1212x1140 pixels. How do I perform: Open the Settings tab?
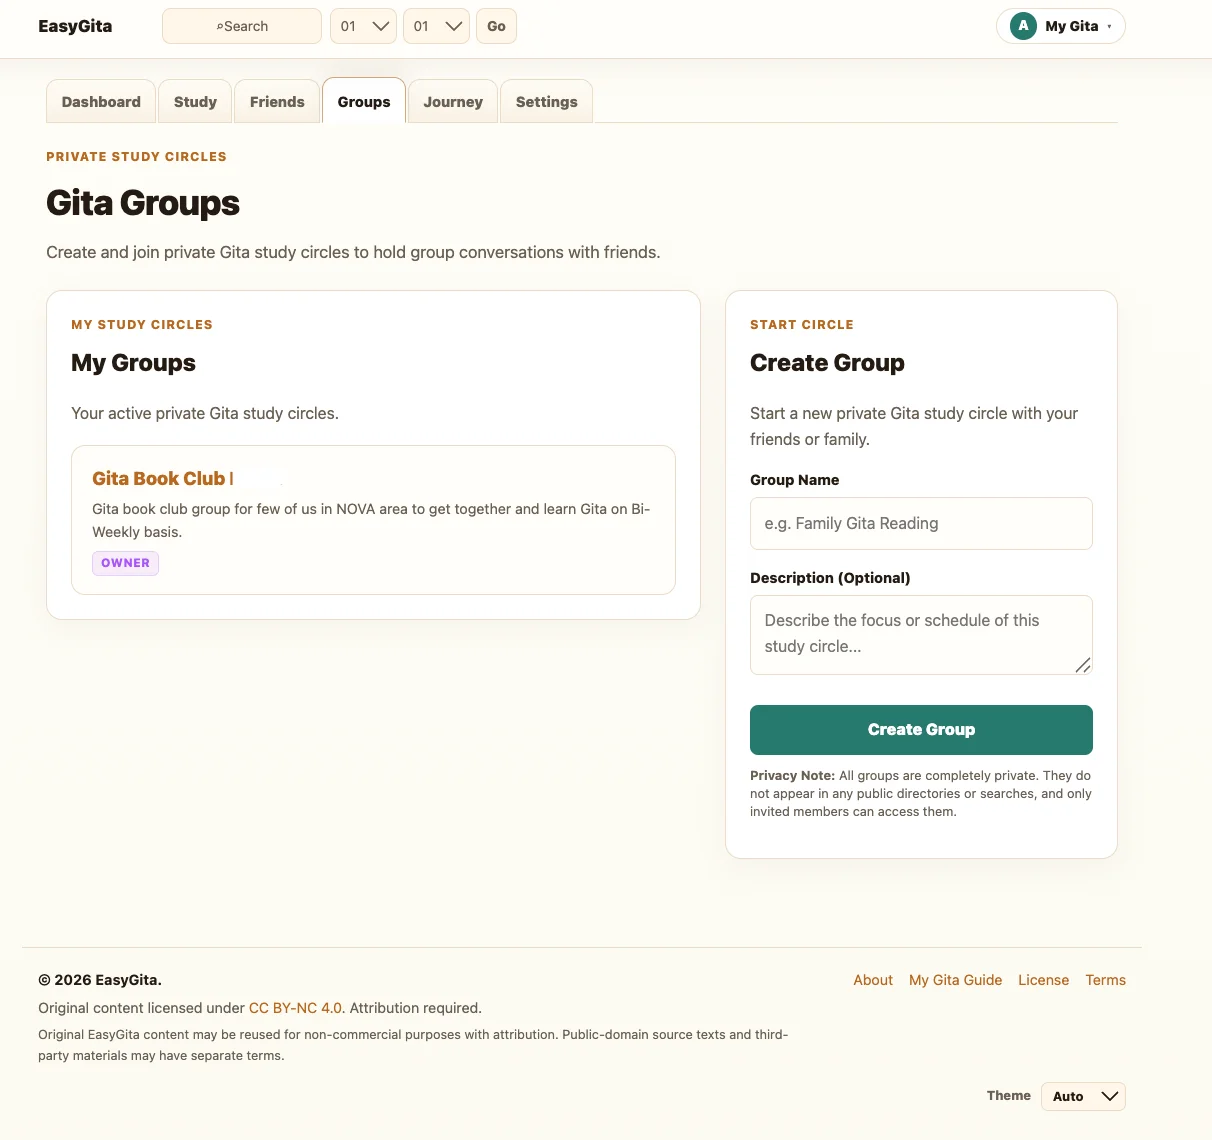tap(547, 102)
